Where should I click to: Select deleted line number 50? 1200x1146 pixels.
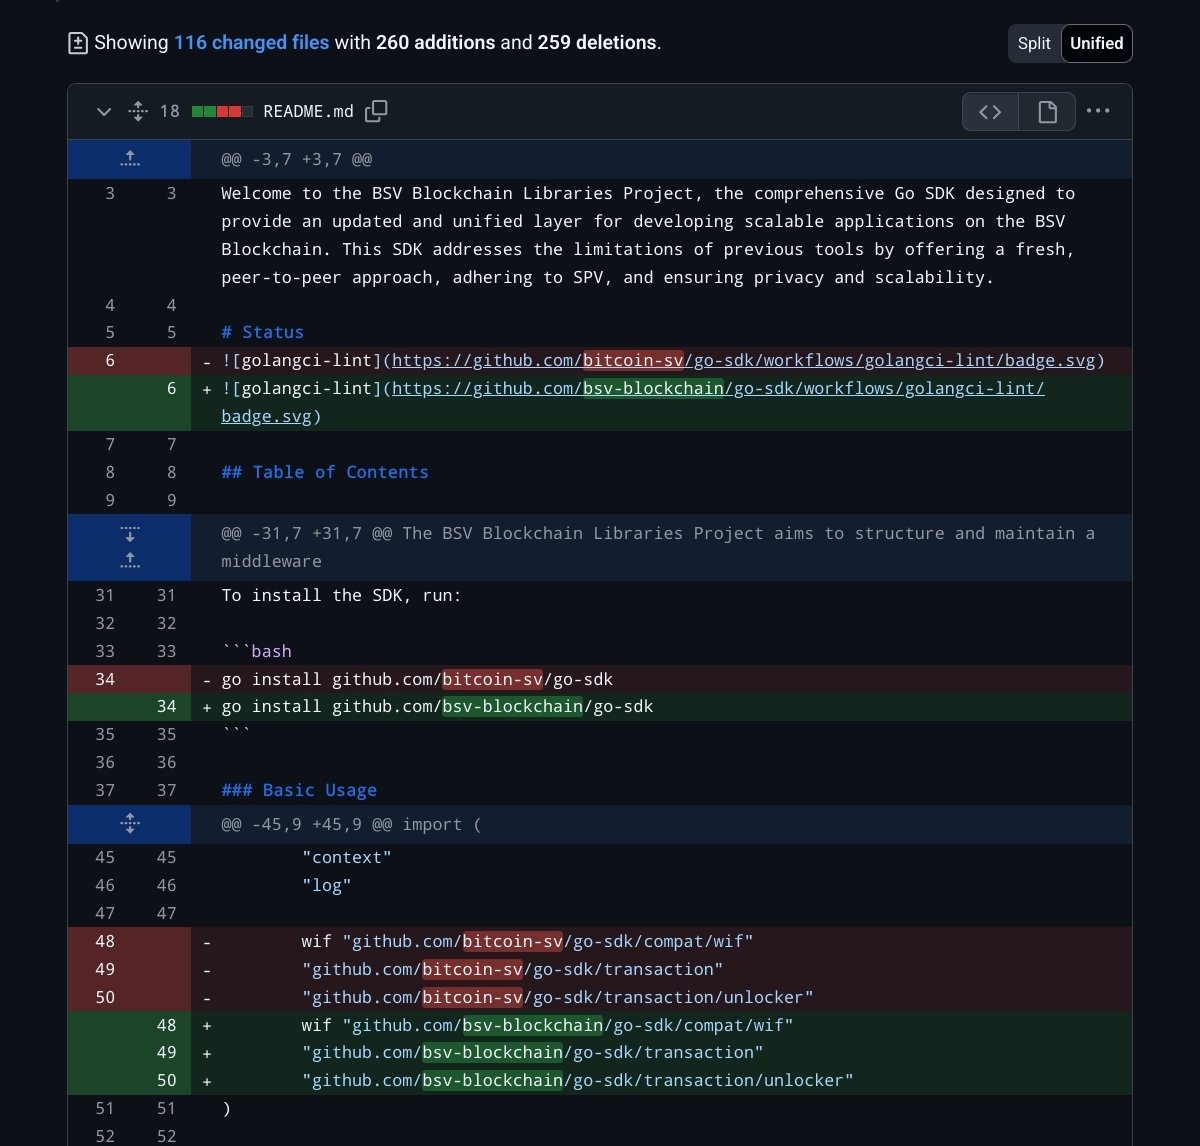(105, 997)
